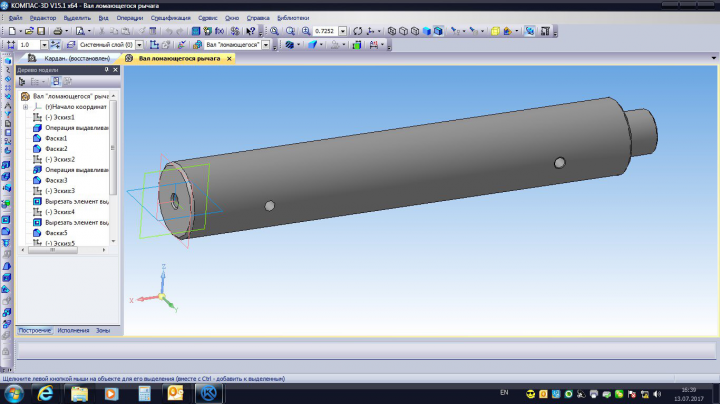Create a new document with the New icon

pyautogui.click(x=12, y=31)
